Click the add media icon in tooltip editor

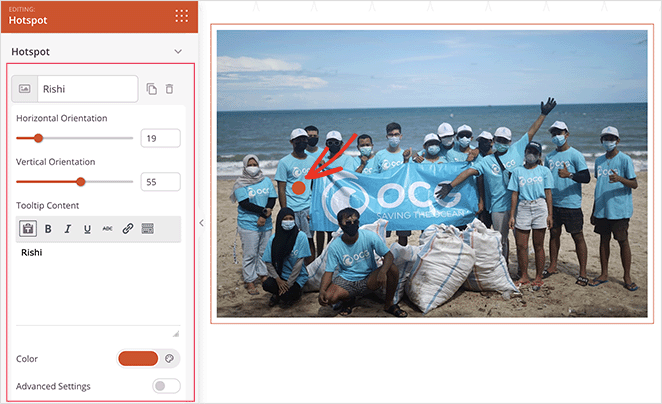pyautogui.click(x=28, y=229)
